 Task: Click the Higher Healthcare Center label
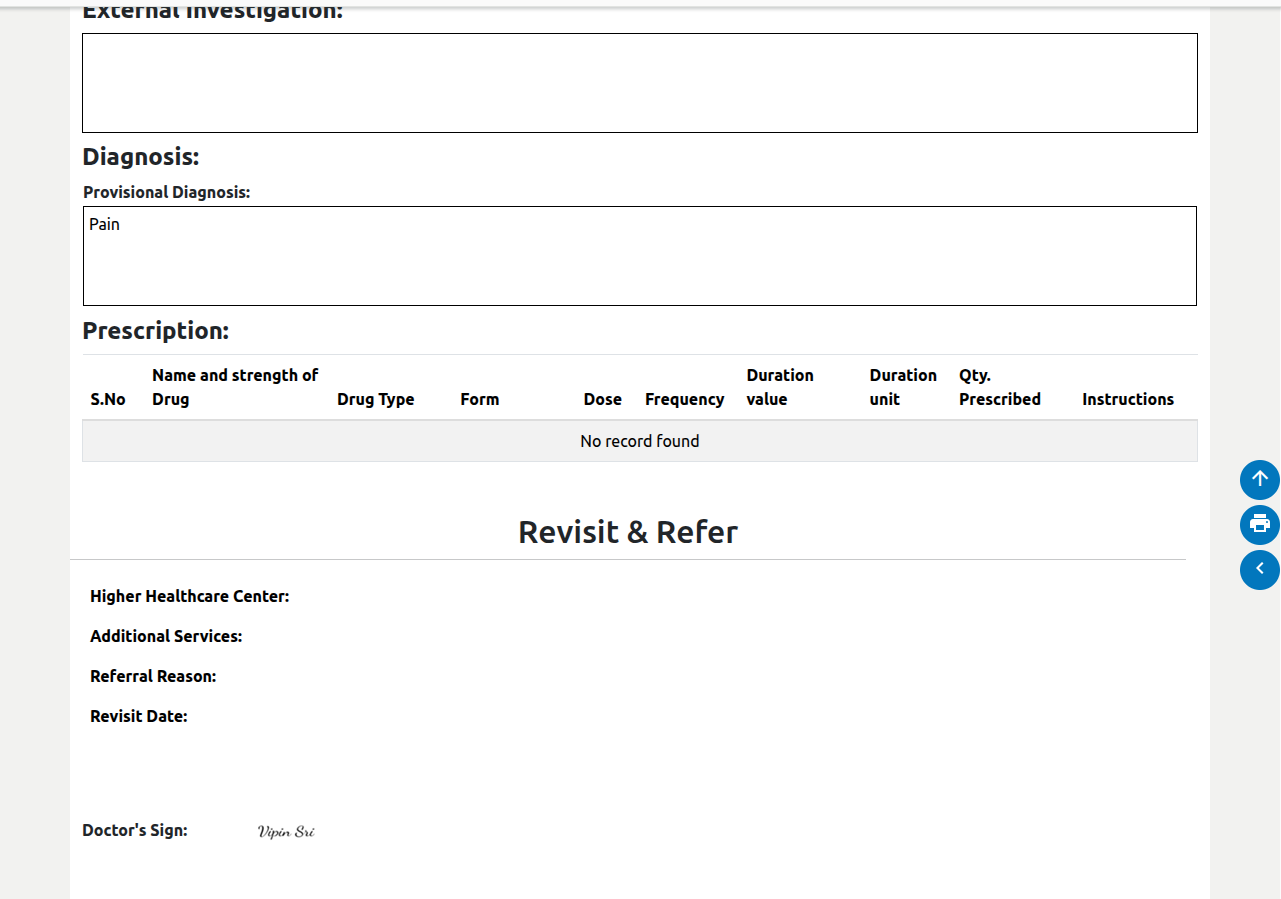189,596
